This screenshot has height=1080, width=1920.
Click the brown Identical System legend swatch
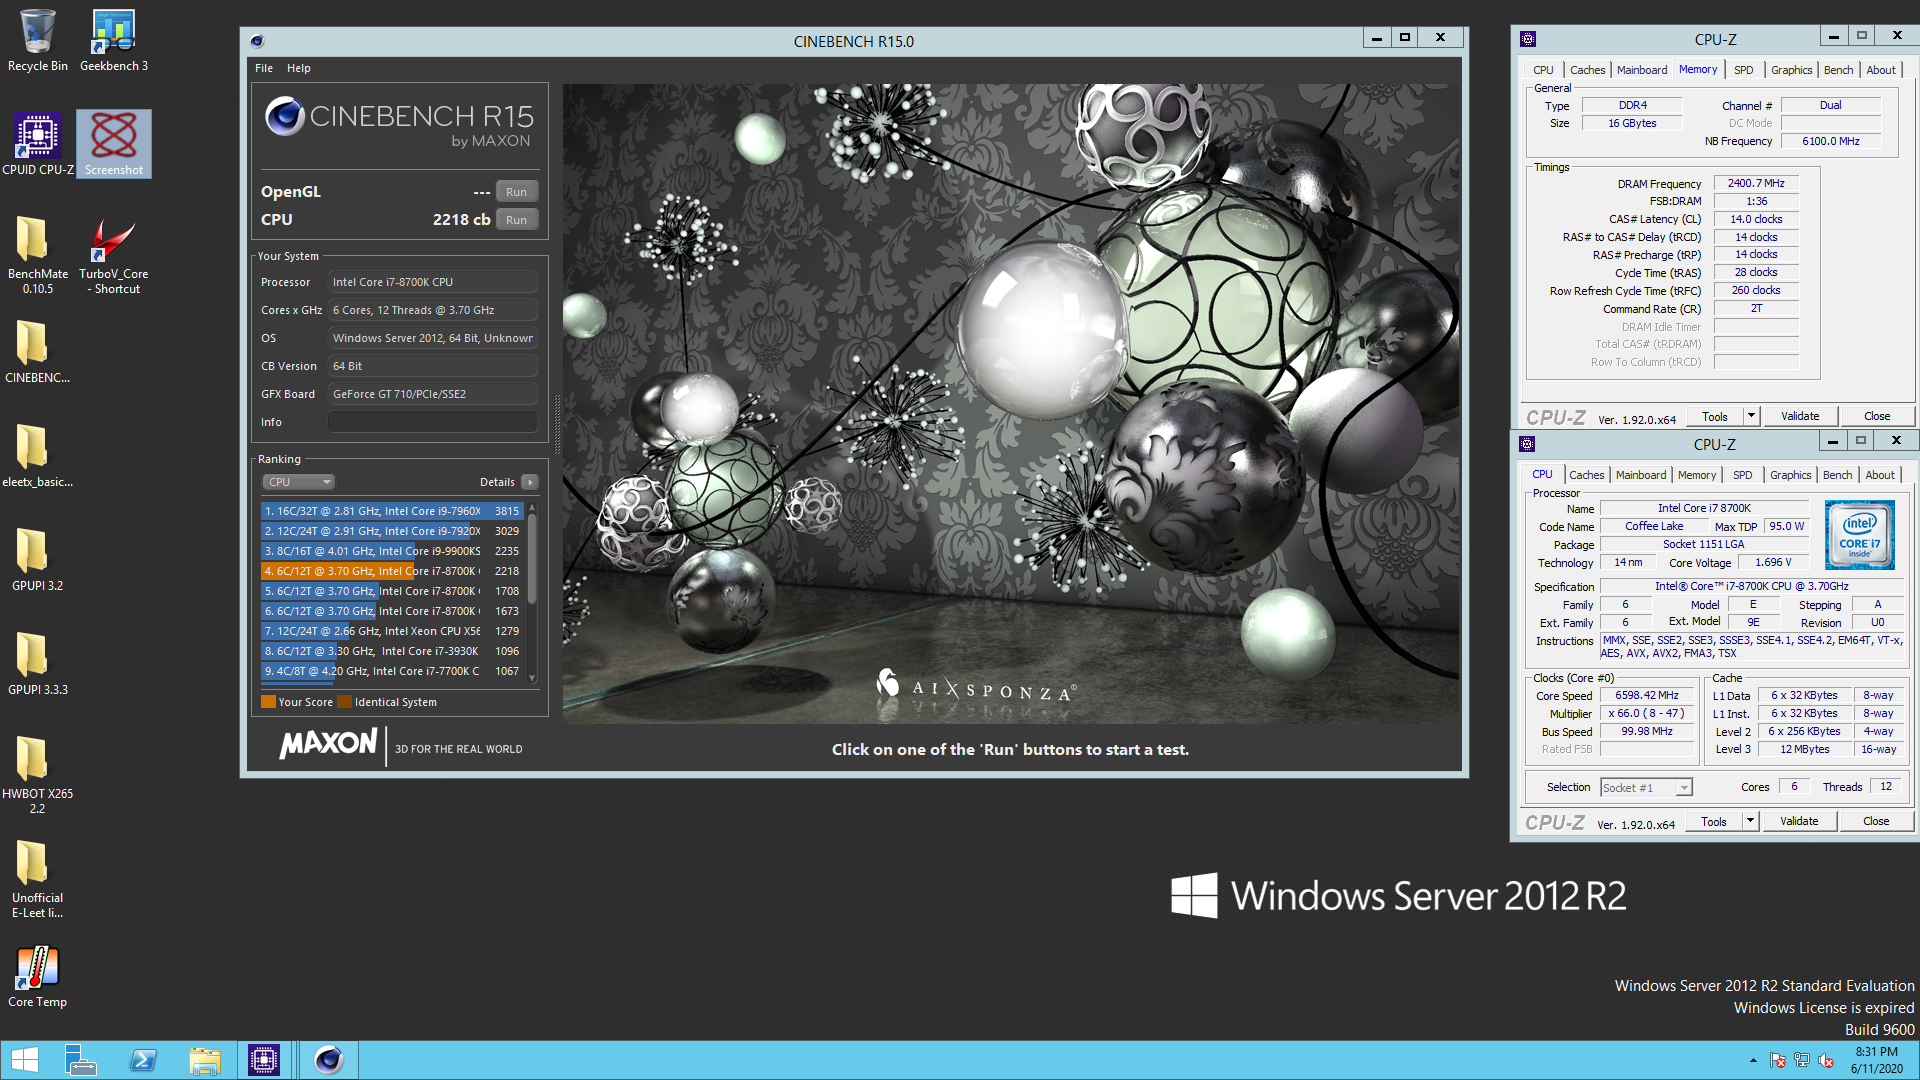[x=345, y=702]
